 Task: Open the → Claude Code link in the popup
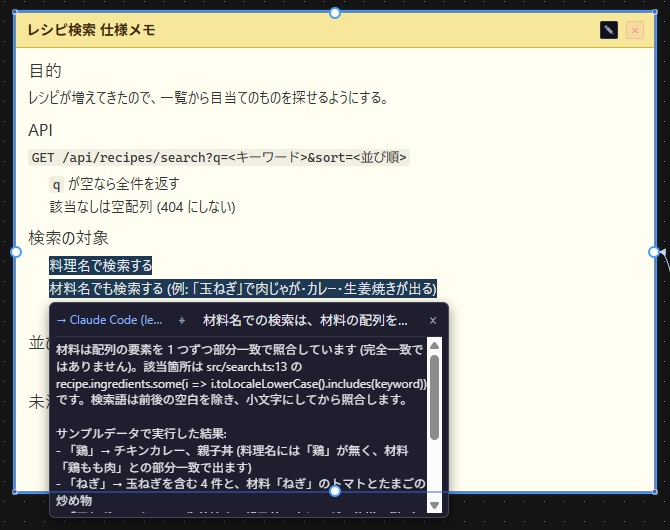[x=109, y=320]
